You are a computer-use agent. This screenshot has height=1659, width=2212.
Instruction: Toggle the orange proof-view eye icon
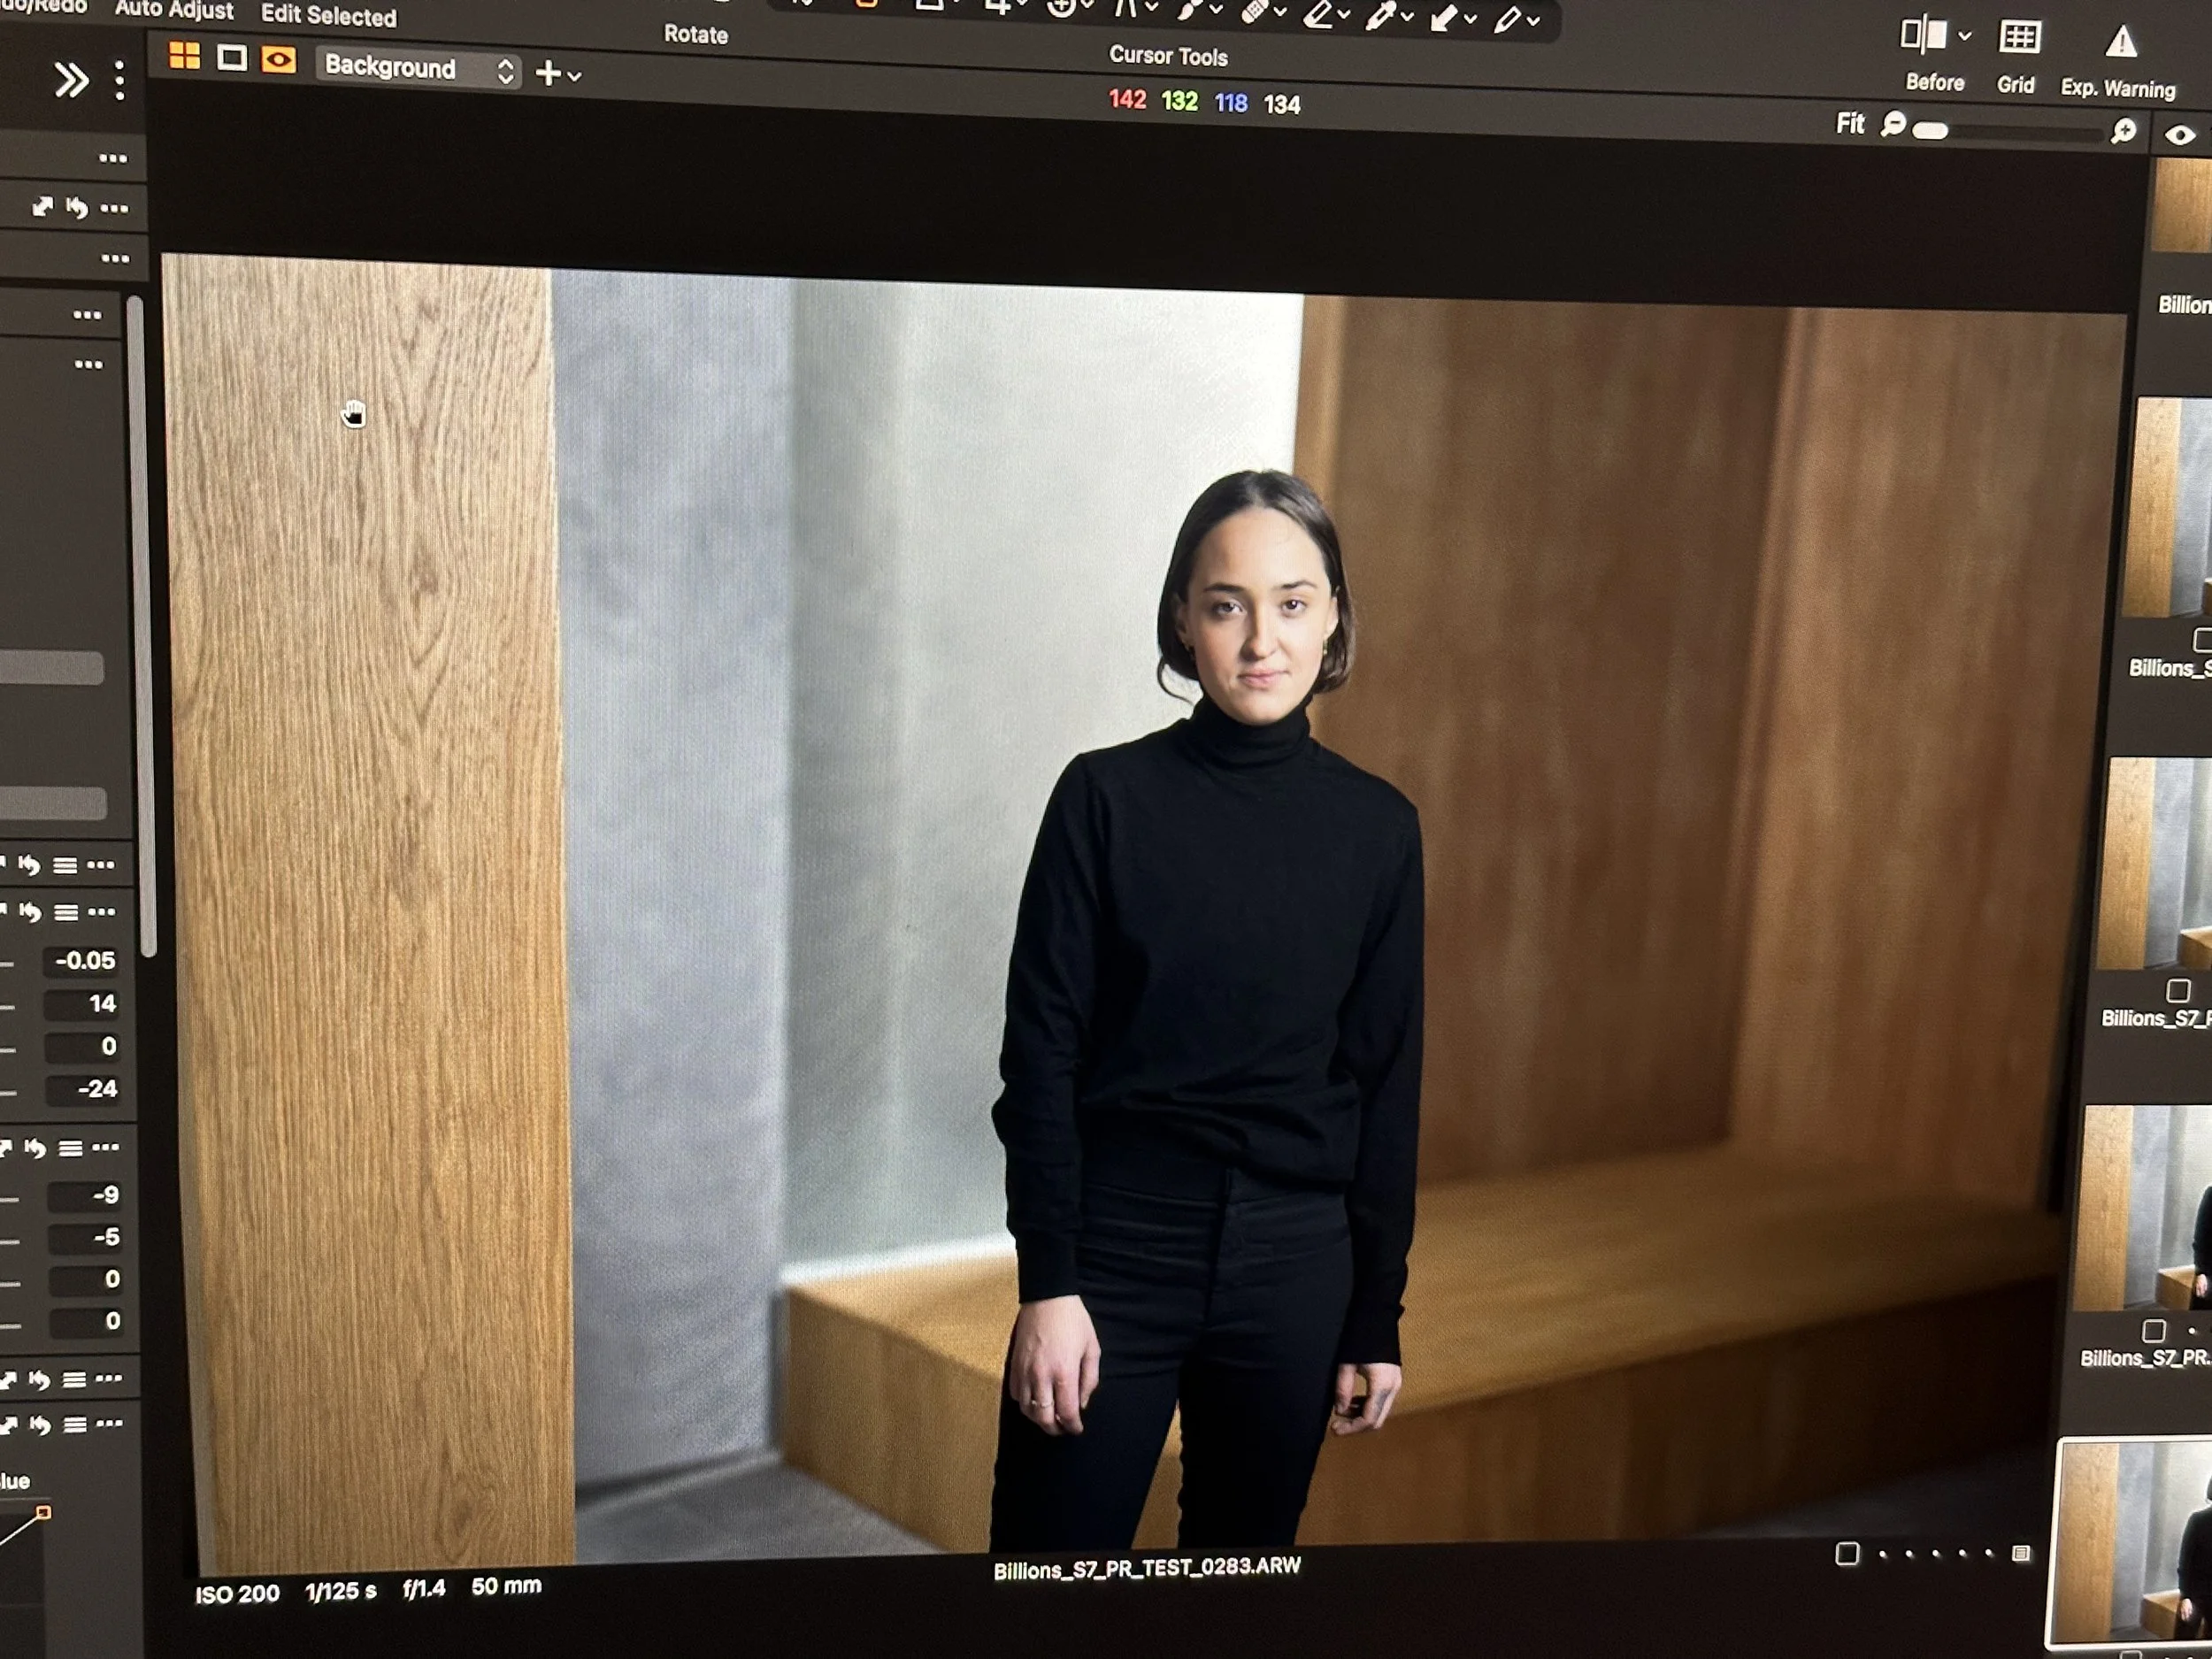pyautogui.click(x=279, y=61)
